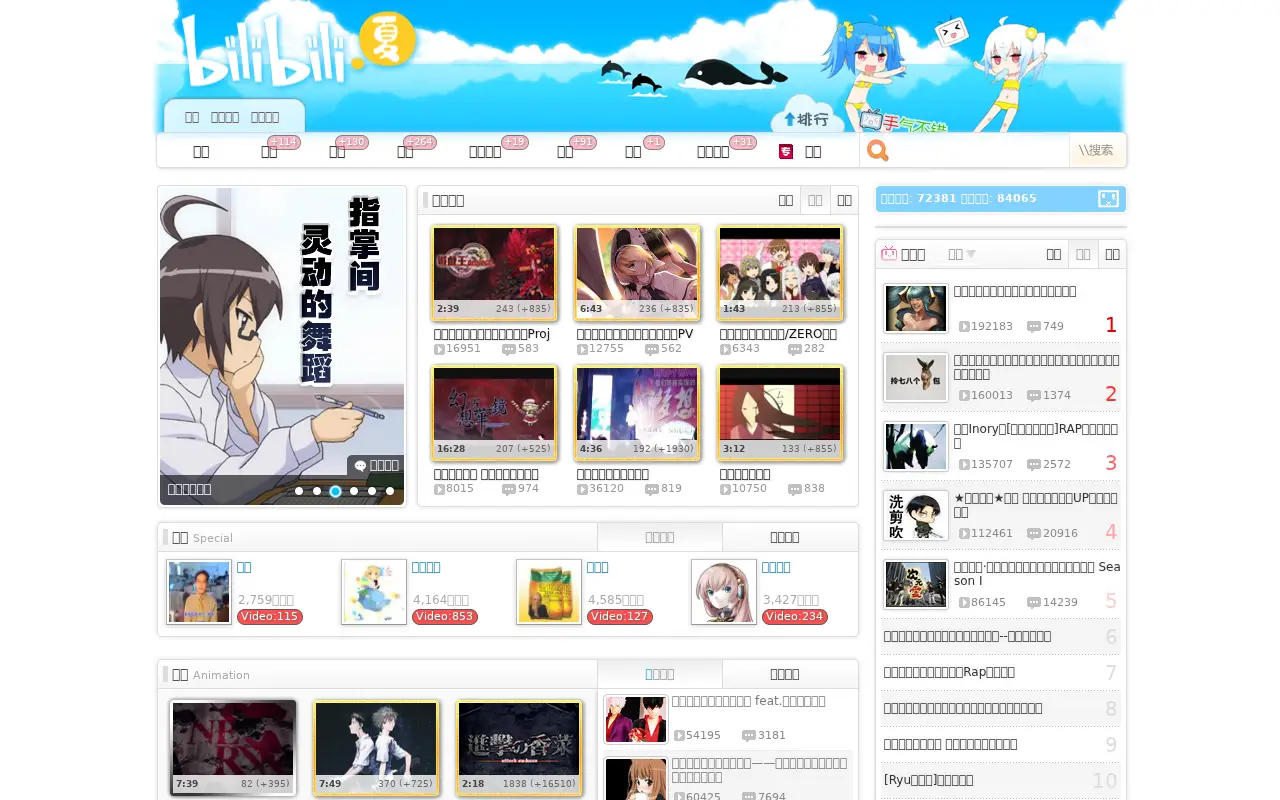Click the pink TV icon in ranking panel header

coord(889,254)
